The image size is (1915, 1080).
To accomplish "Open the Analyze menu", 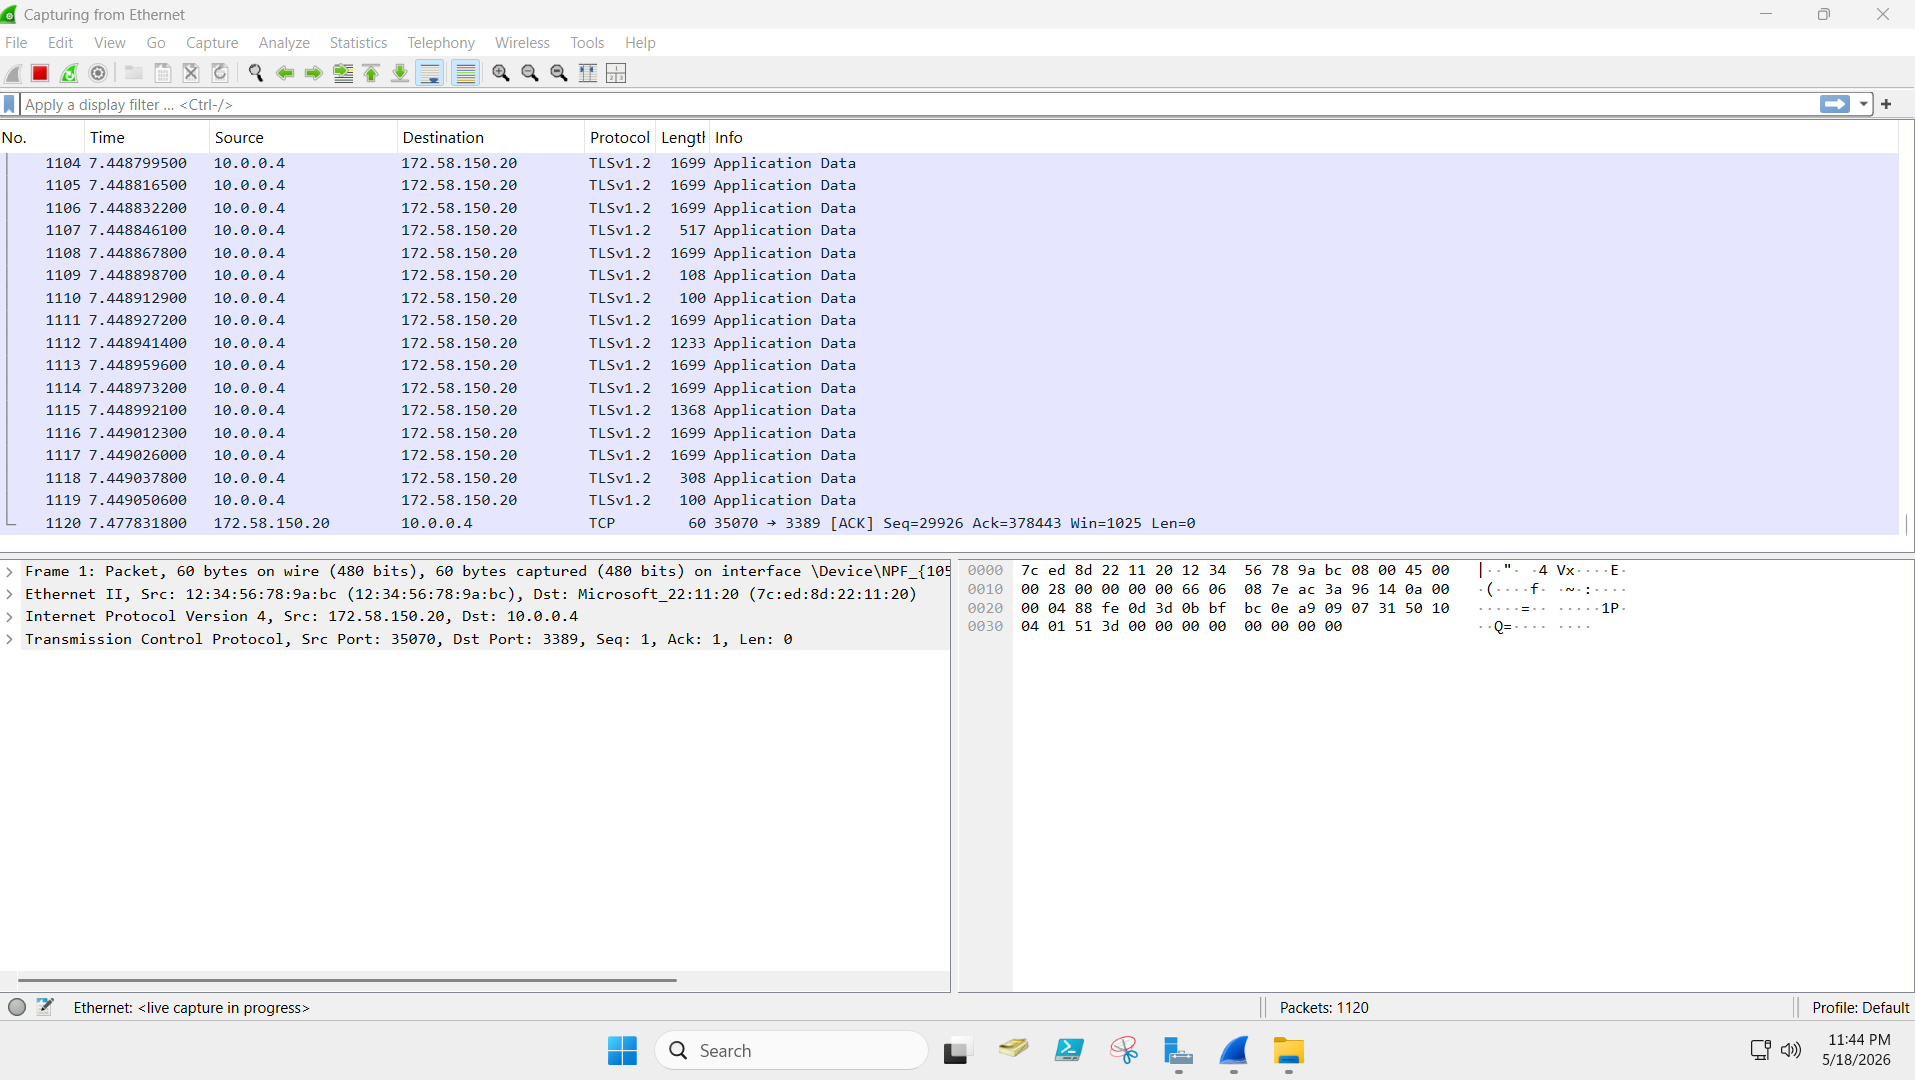I will point(284,43).
